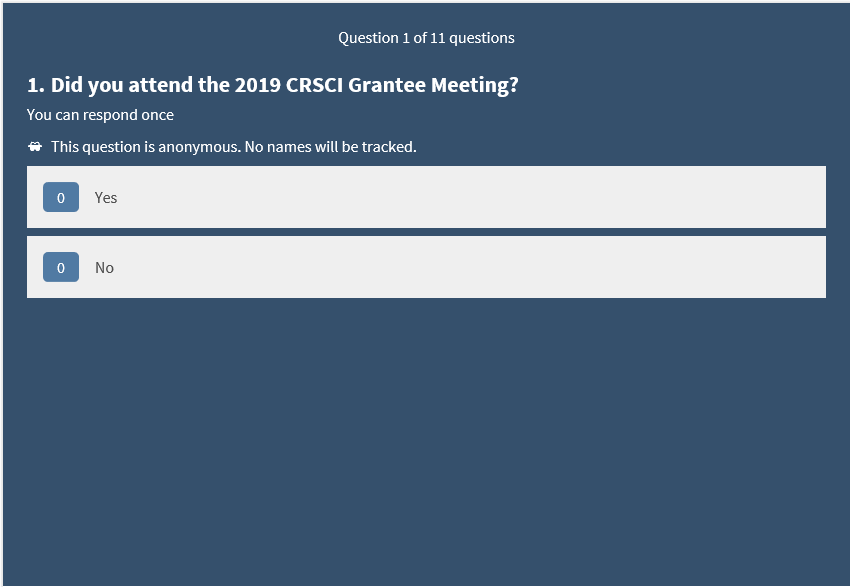Click the empty dark blue area below answers

[426, 440]
